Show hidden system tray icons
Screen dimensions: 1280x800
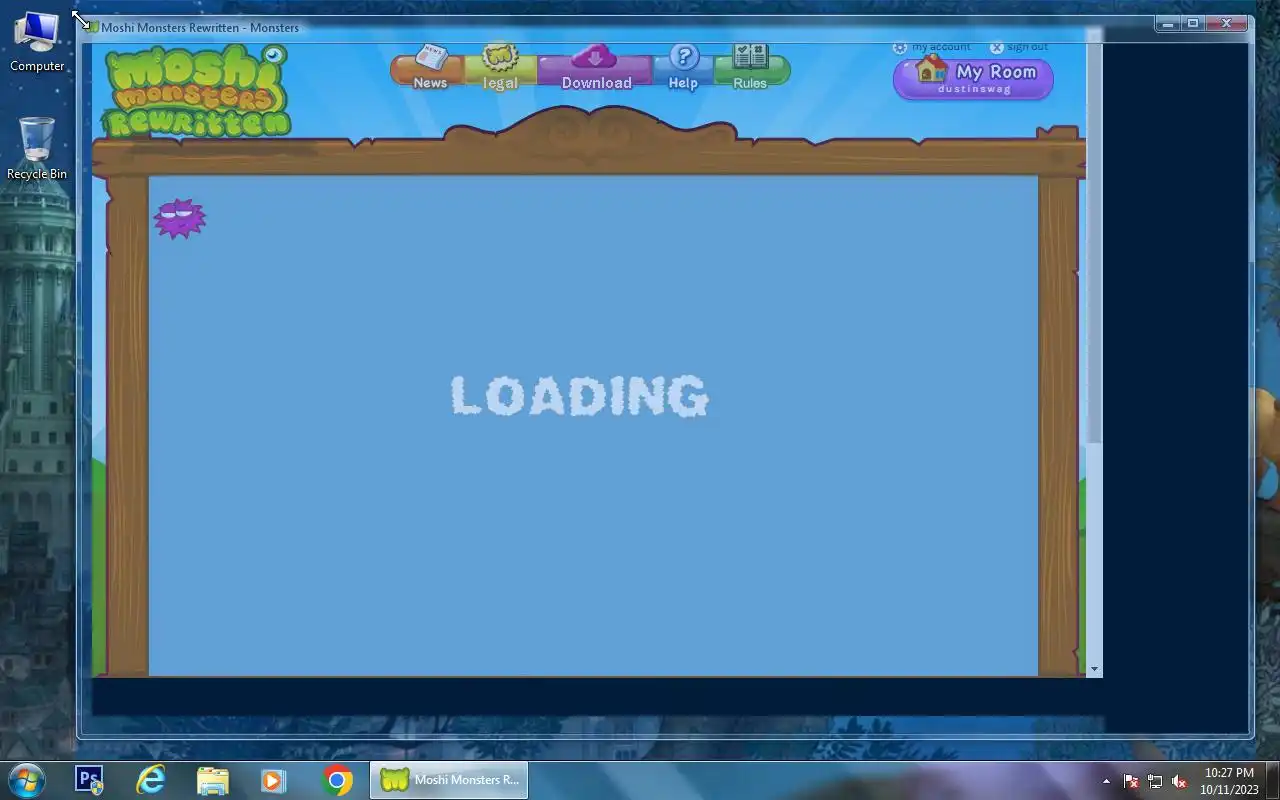[1106, 781]
